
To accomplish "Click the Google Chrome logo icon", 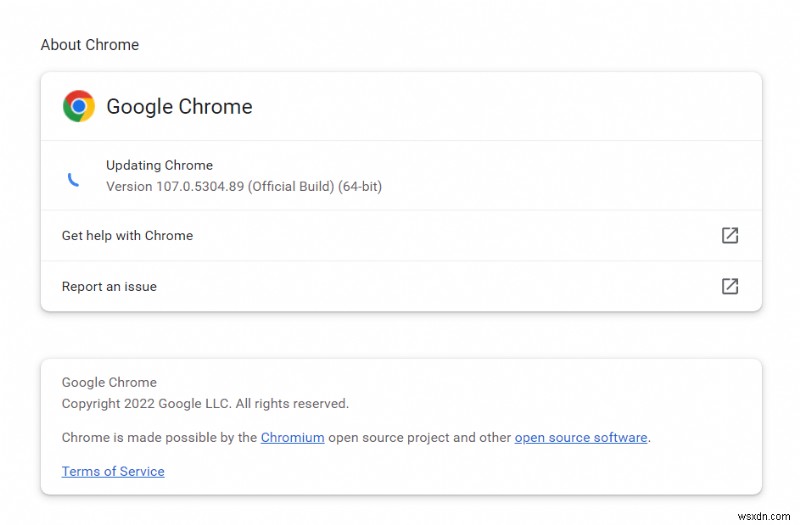I will pos(79,106).
